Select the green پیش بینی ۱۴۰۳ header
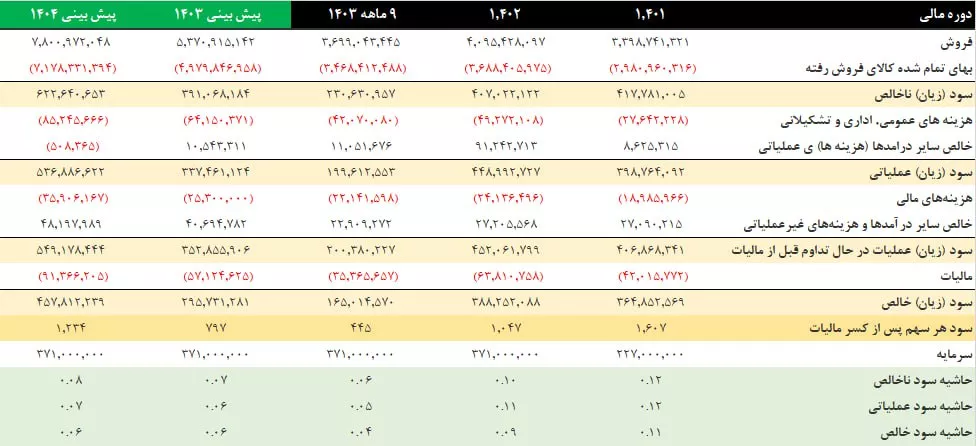Screen dimensions: 976x446 tap(217, 15)
